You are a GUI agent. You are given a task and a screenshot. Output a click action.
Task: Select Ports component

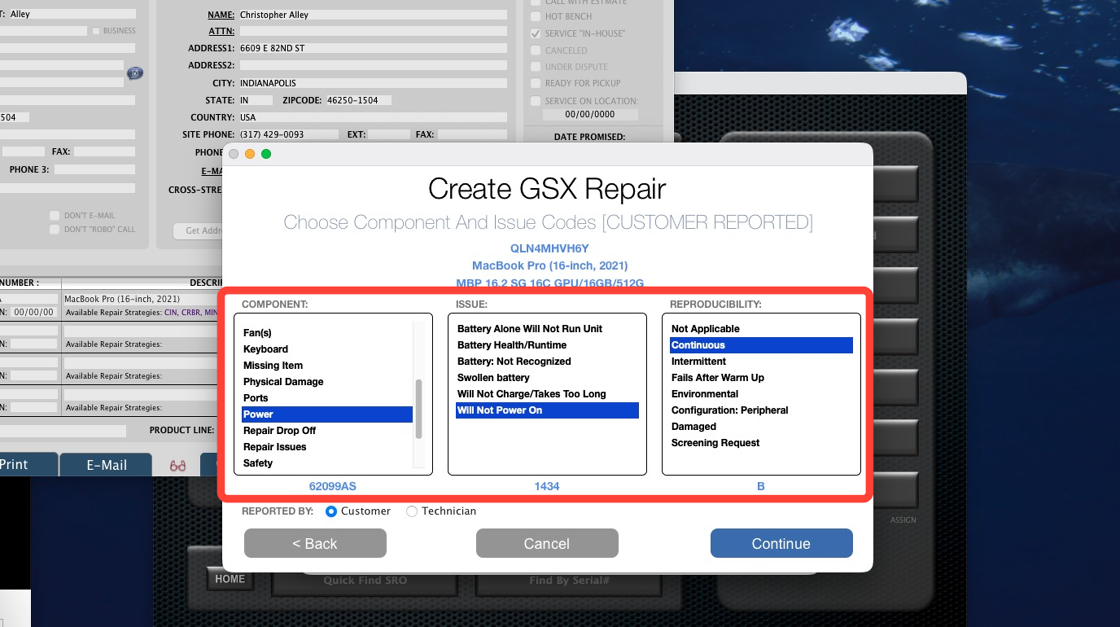coord(327,398)
